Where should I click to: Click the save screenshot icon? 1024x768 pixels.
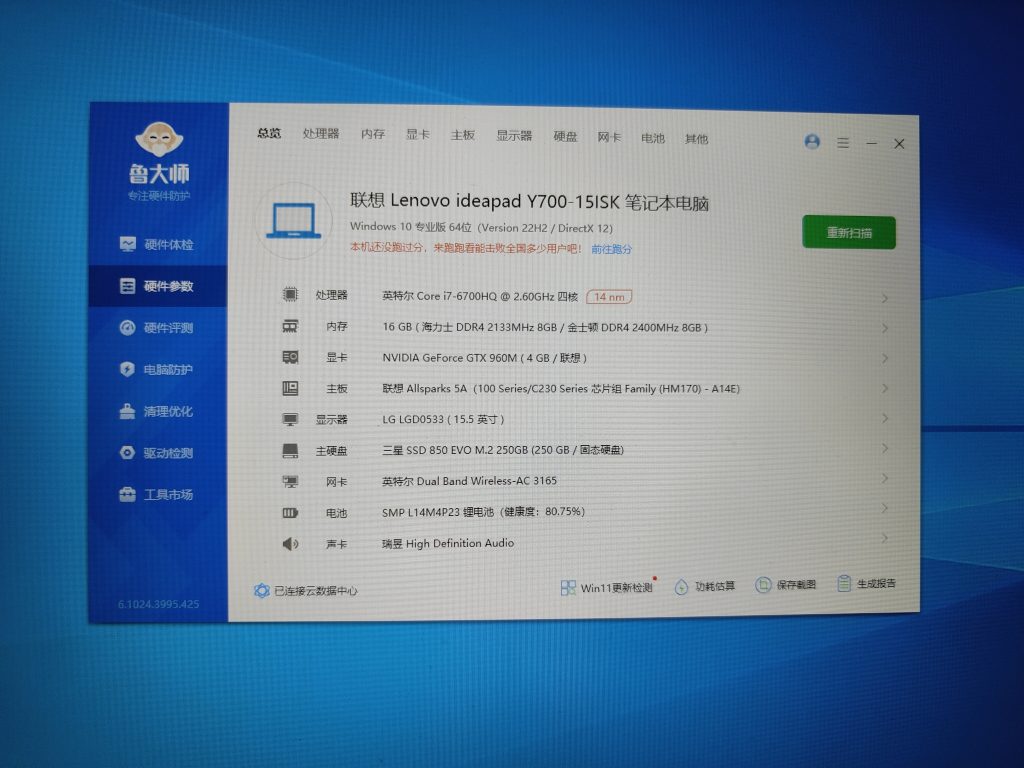click(x=763, y=585)
